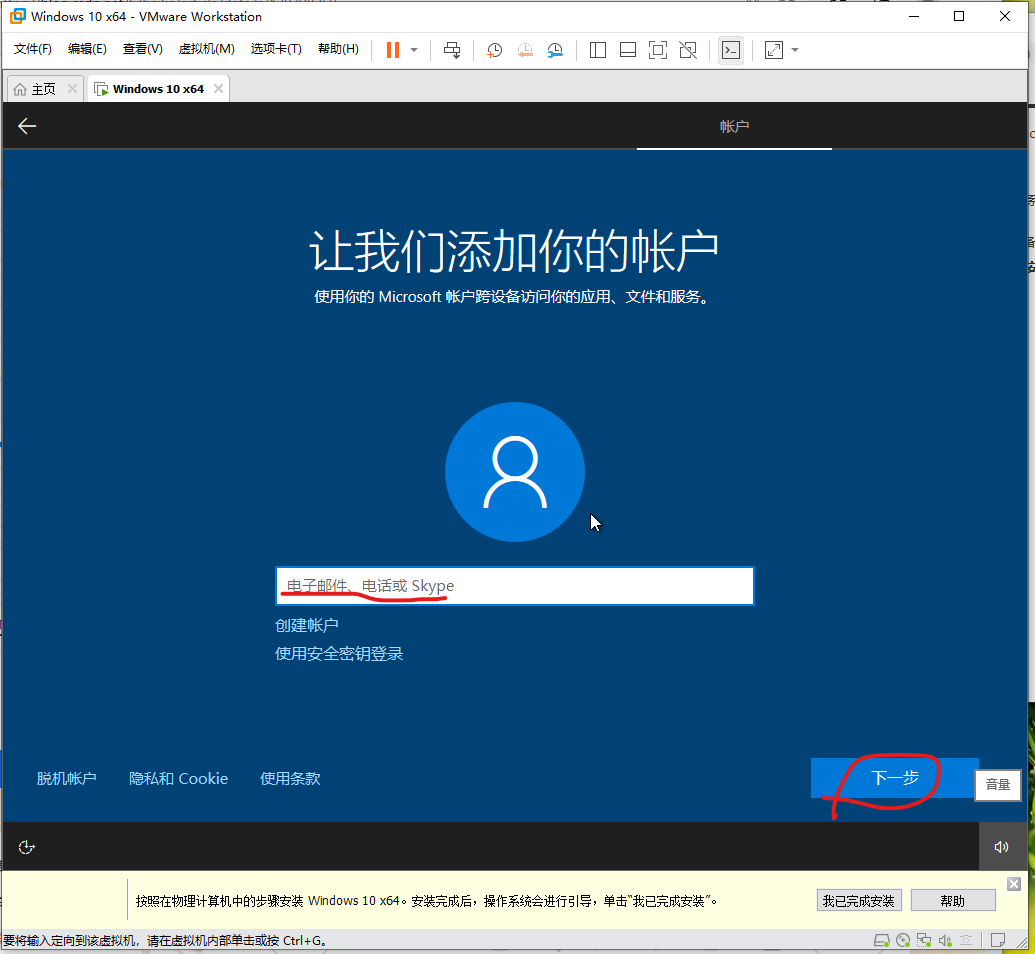This screenshot has width=1035, height=954.
Task: Open the 查看(V) menu
Action: pyautogui.click(x=143, y=49)
